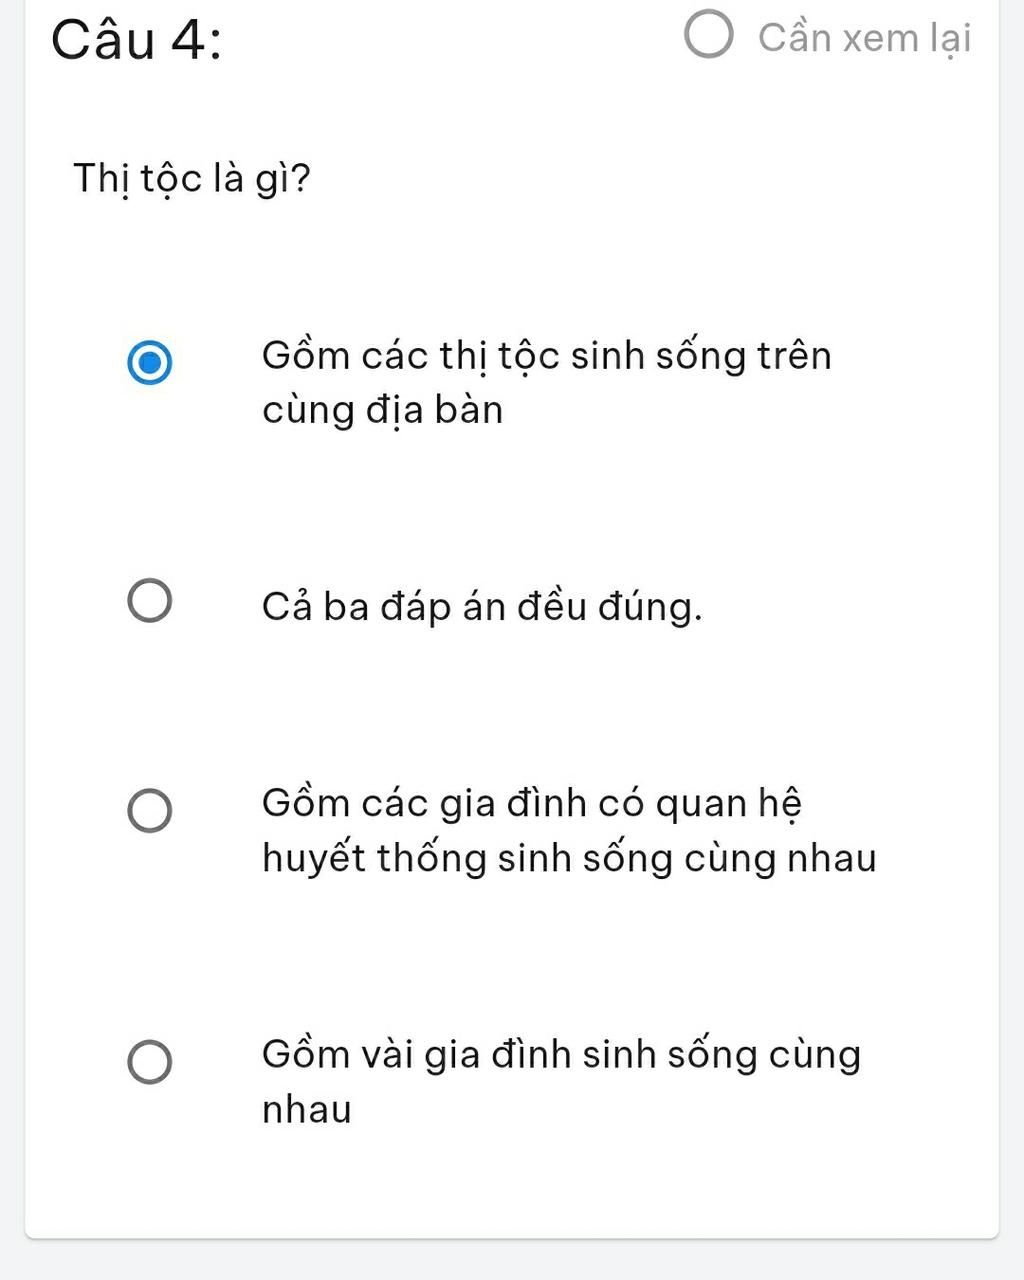Toggle the "Cần xem lại" circle

click(709, 36)
